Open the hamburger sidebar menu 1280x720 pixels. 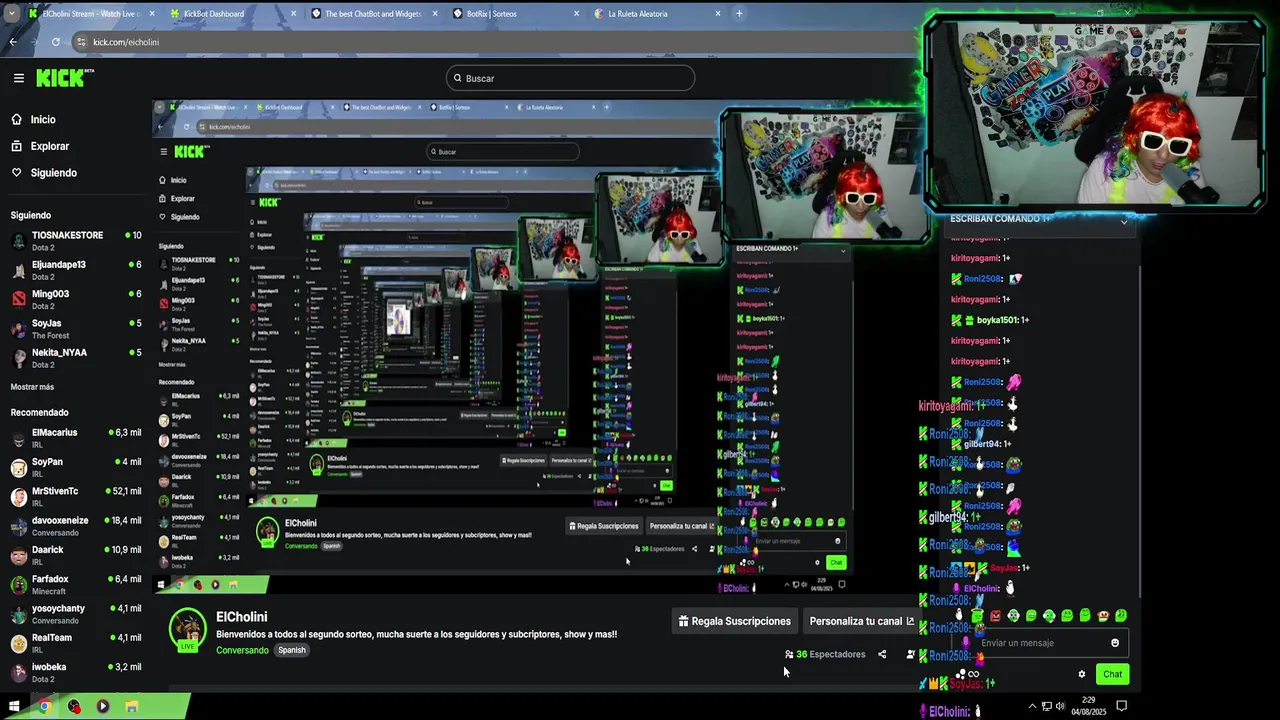pos(18,78)
